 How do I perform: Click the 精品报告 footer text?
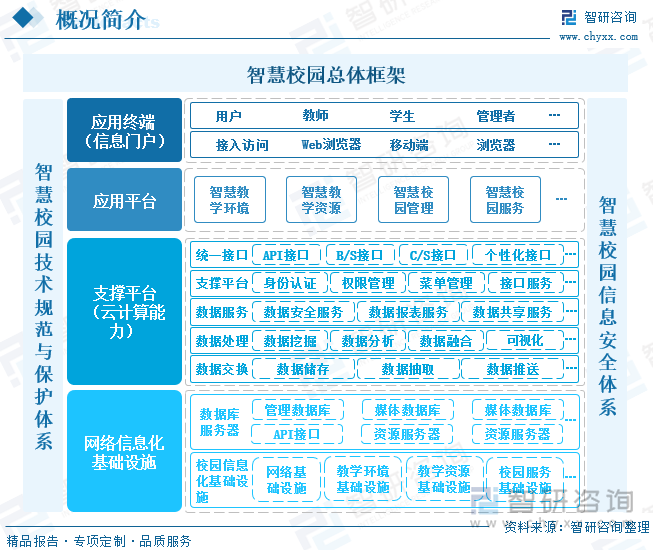(32, 541)
